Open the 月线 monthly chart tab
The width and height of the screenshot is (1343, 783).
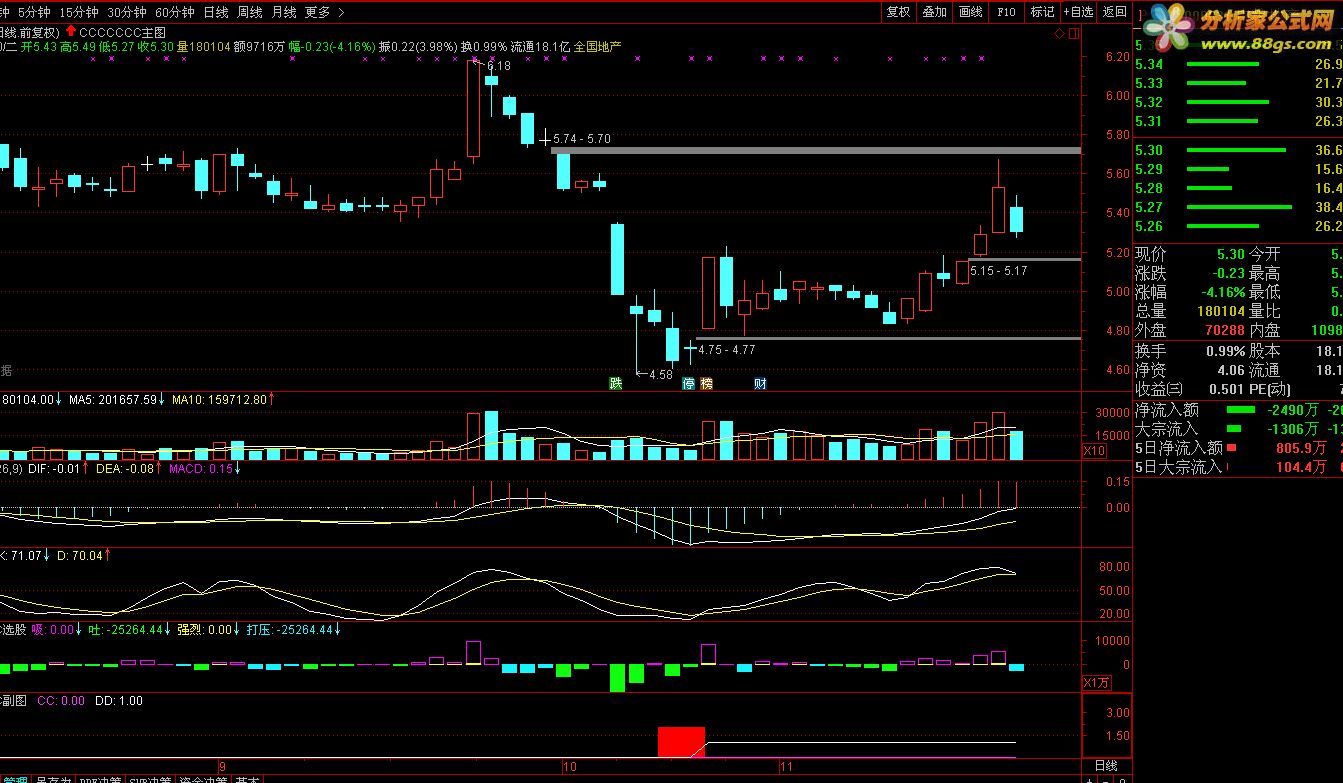coord(284,12)
